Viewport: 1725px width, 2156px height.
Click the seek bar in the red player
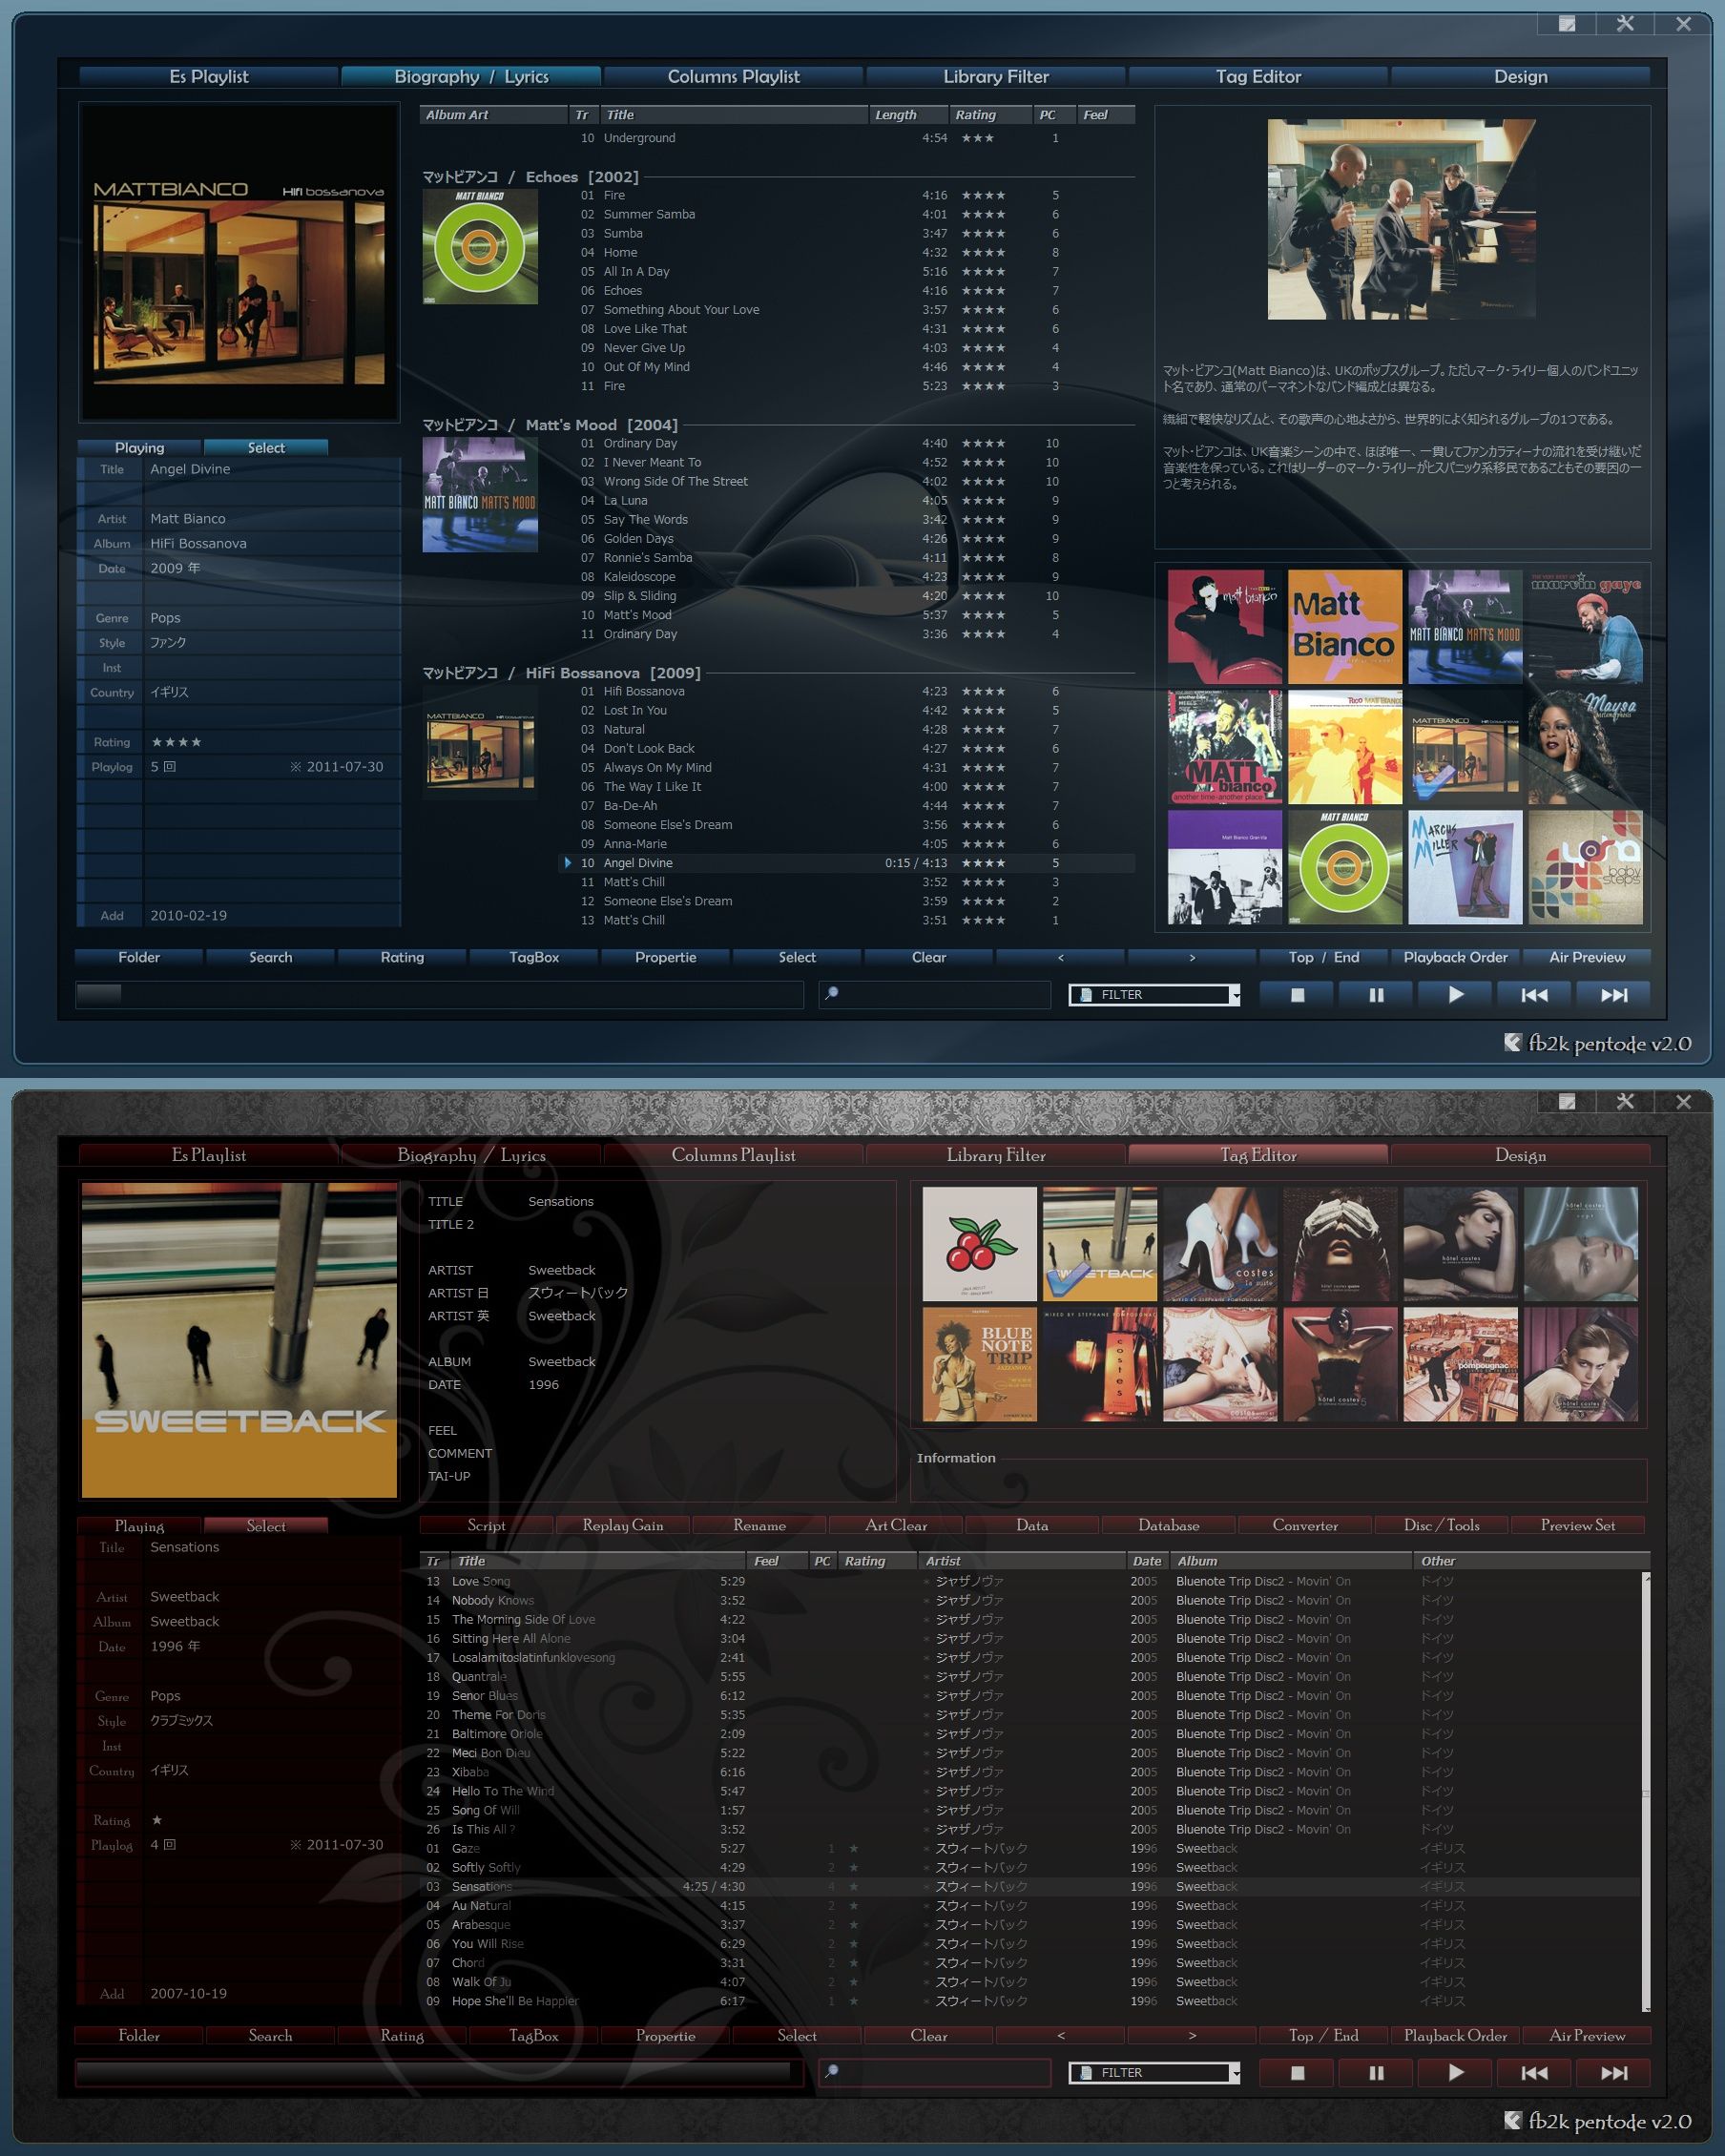coord(440,2073)
